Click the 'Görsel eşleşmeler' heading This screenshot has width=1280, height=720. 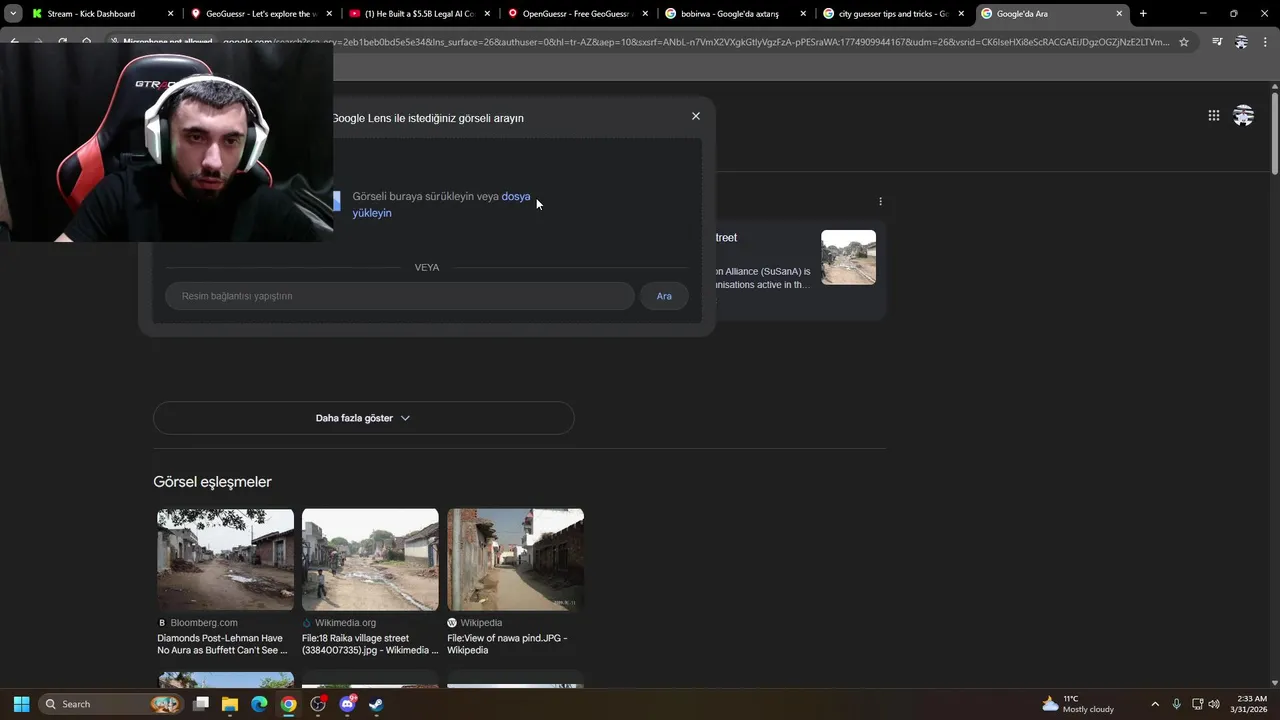(212, 482)
